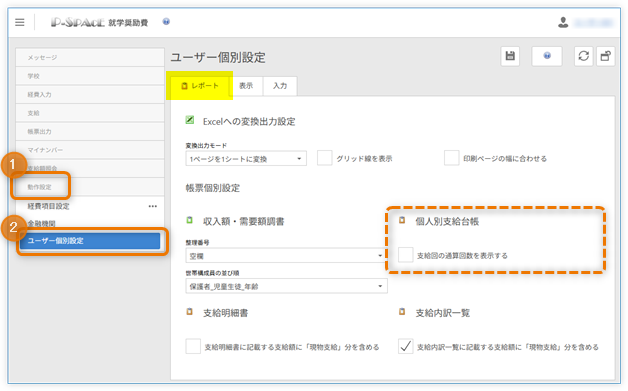This screenshot has width=628, height=391.
Task: Toggle 印刷ページの幅に合わせる checkbox
Action: tap(451, 158)
